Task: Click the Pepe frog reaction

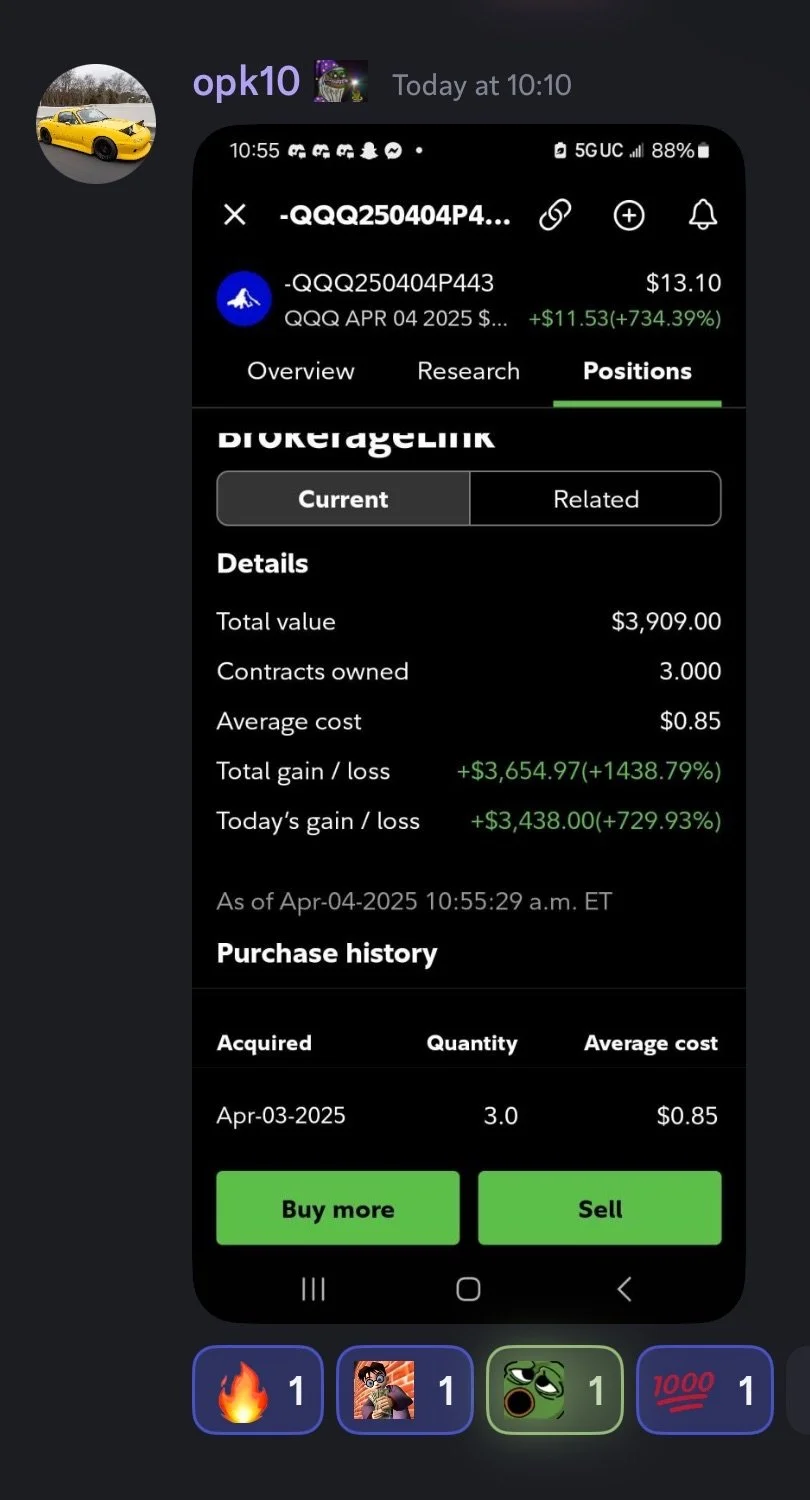Action: pos(555,1390)
